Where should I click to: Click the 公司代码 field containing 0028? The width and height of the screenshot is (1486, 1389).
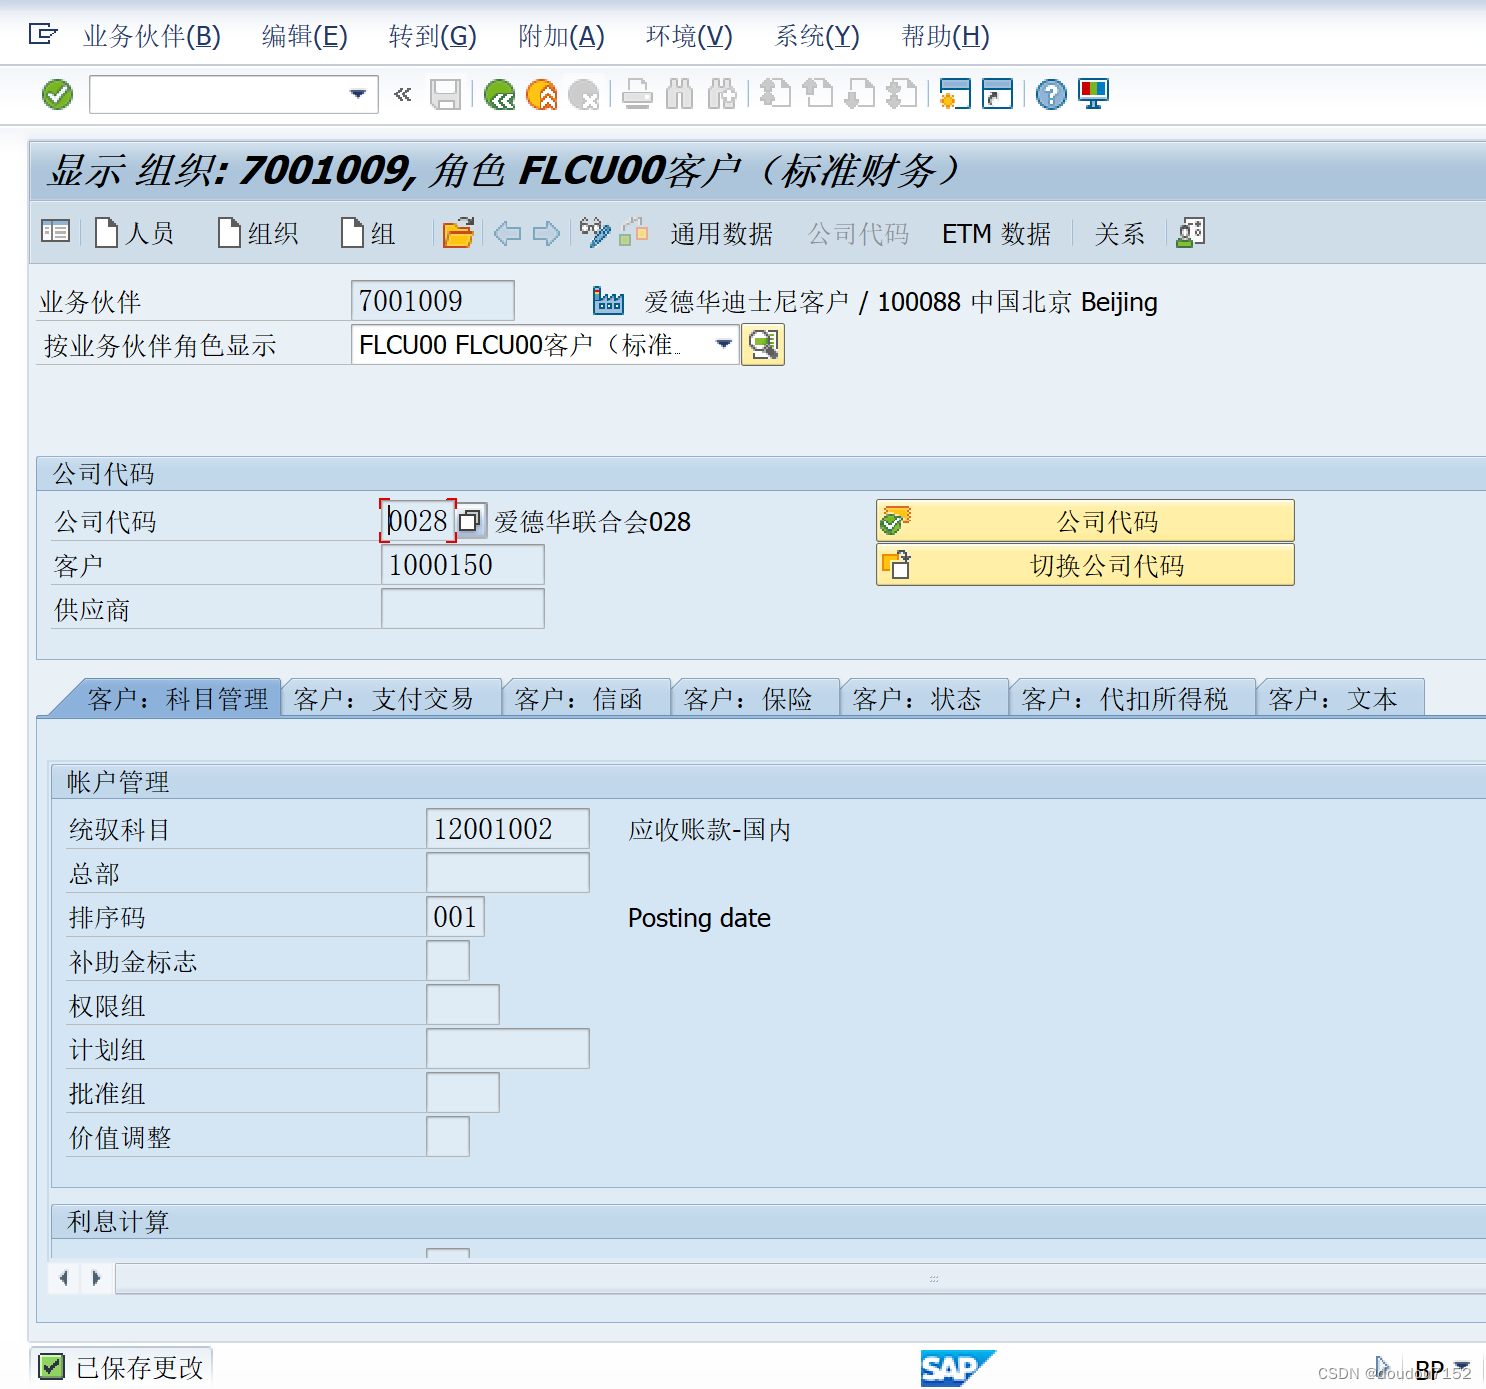418,521
